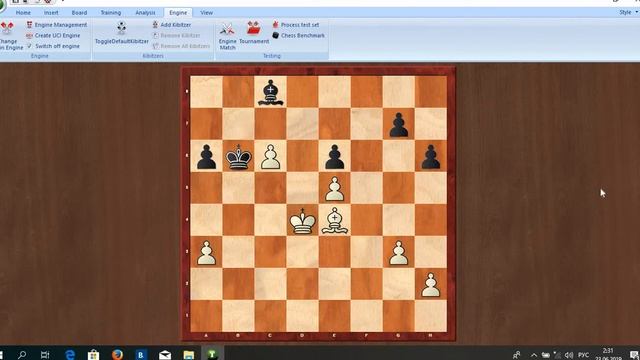This screenshot has height=360, width=640.
Task: Select the Engine ribbon tab
Action: [178, 13]
